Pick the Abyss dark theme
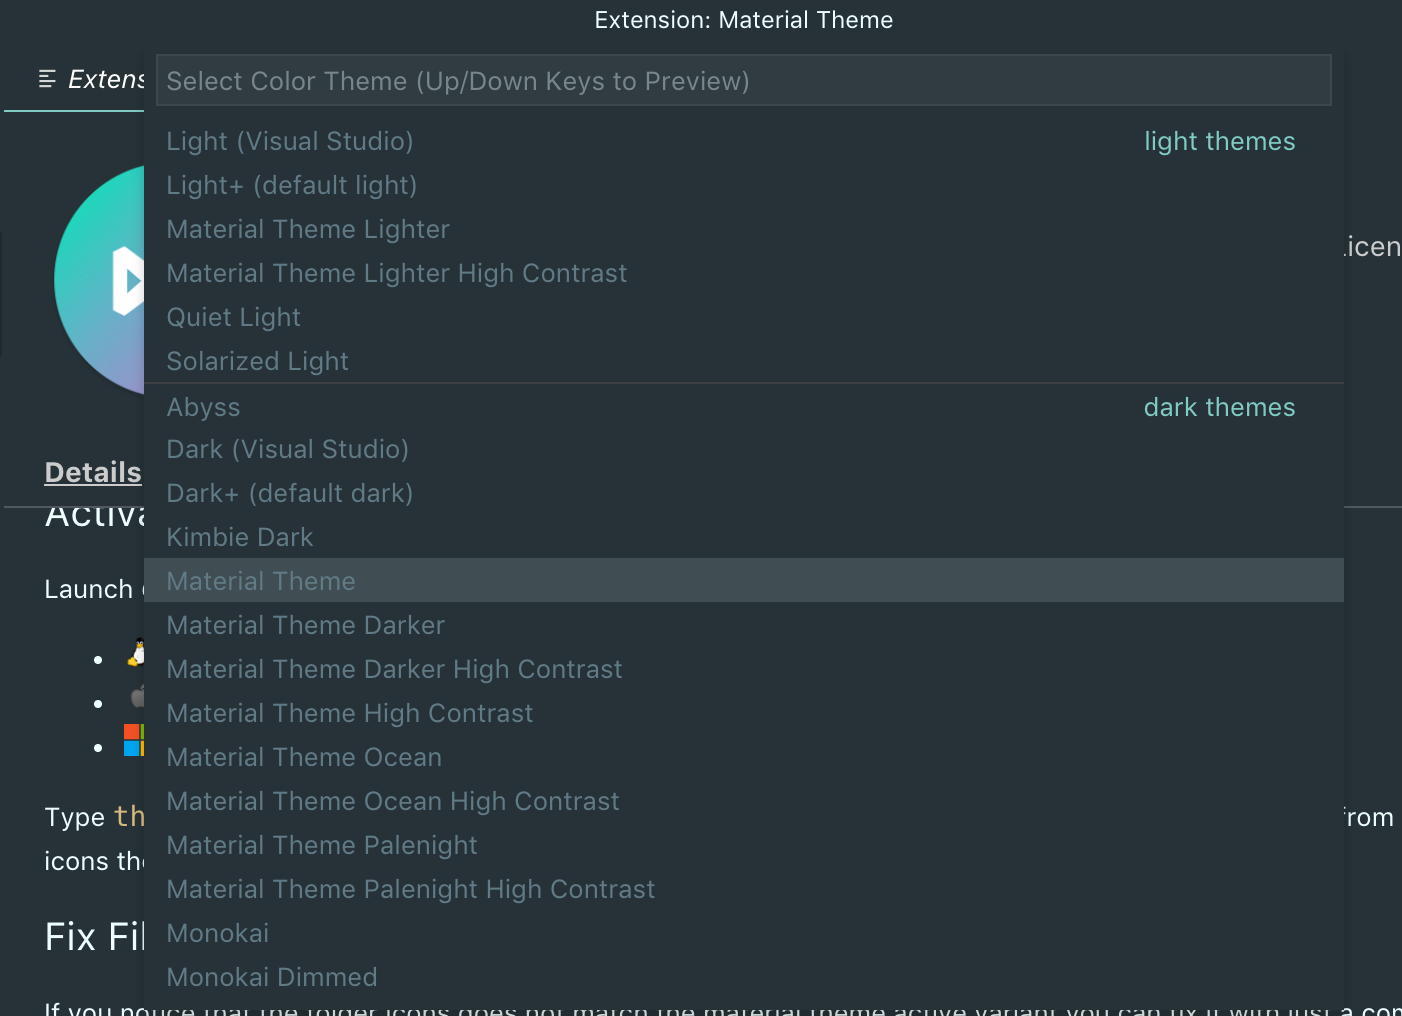The width and height of the screenshot is (1402, 1016). click(x=204, y=407)
